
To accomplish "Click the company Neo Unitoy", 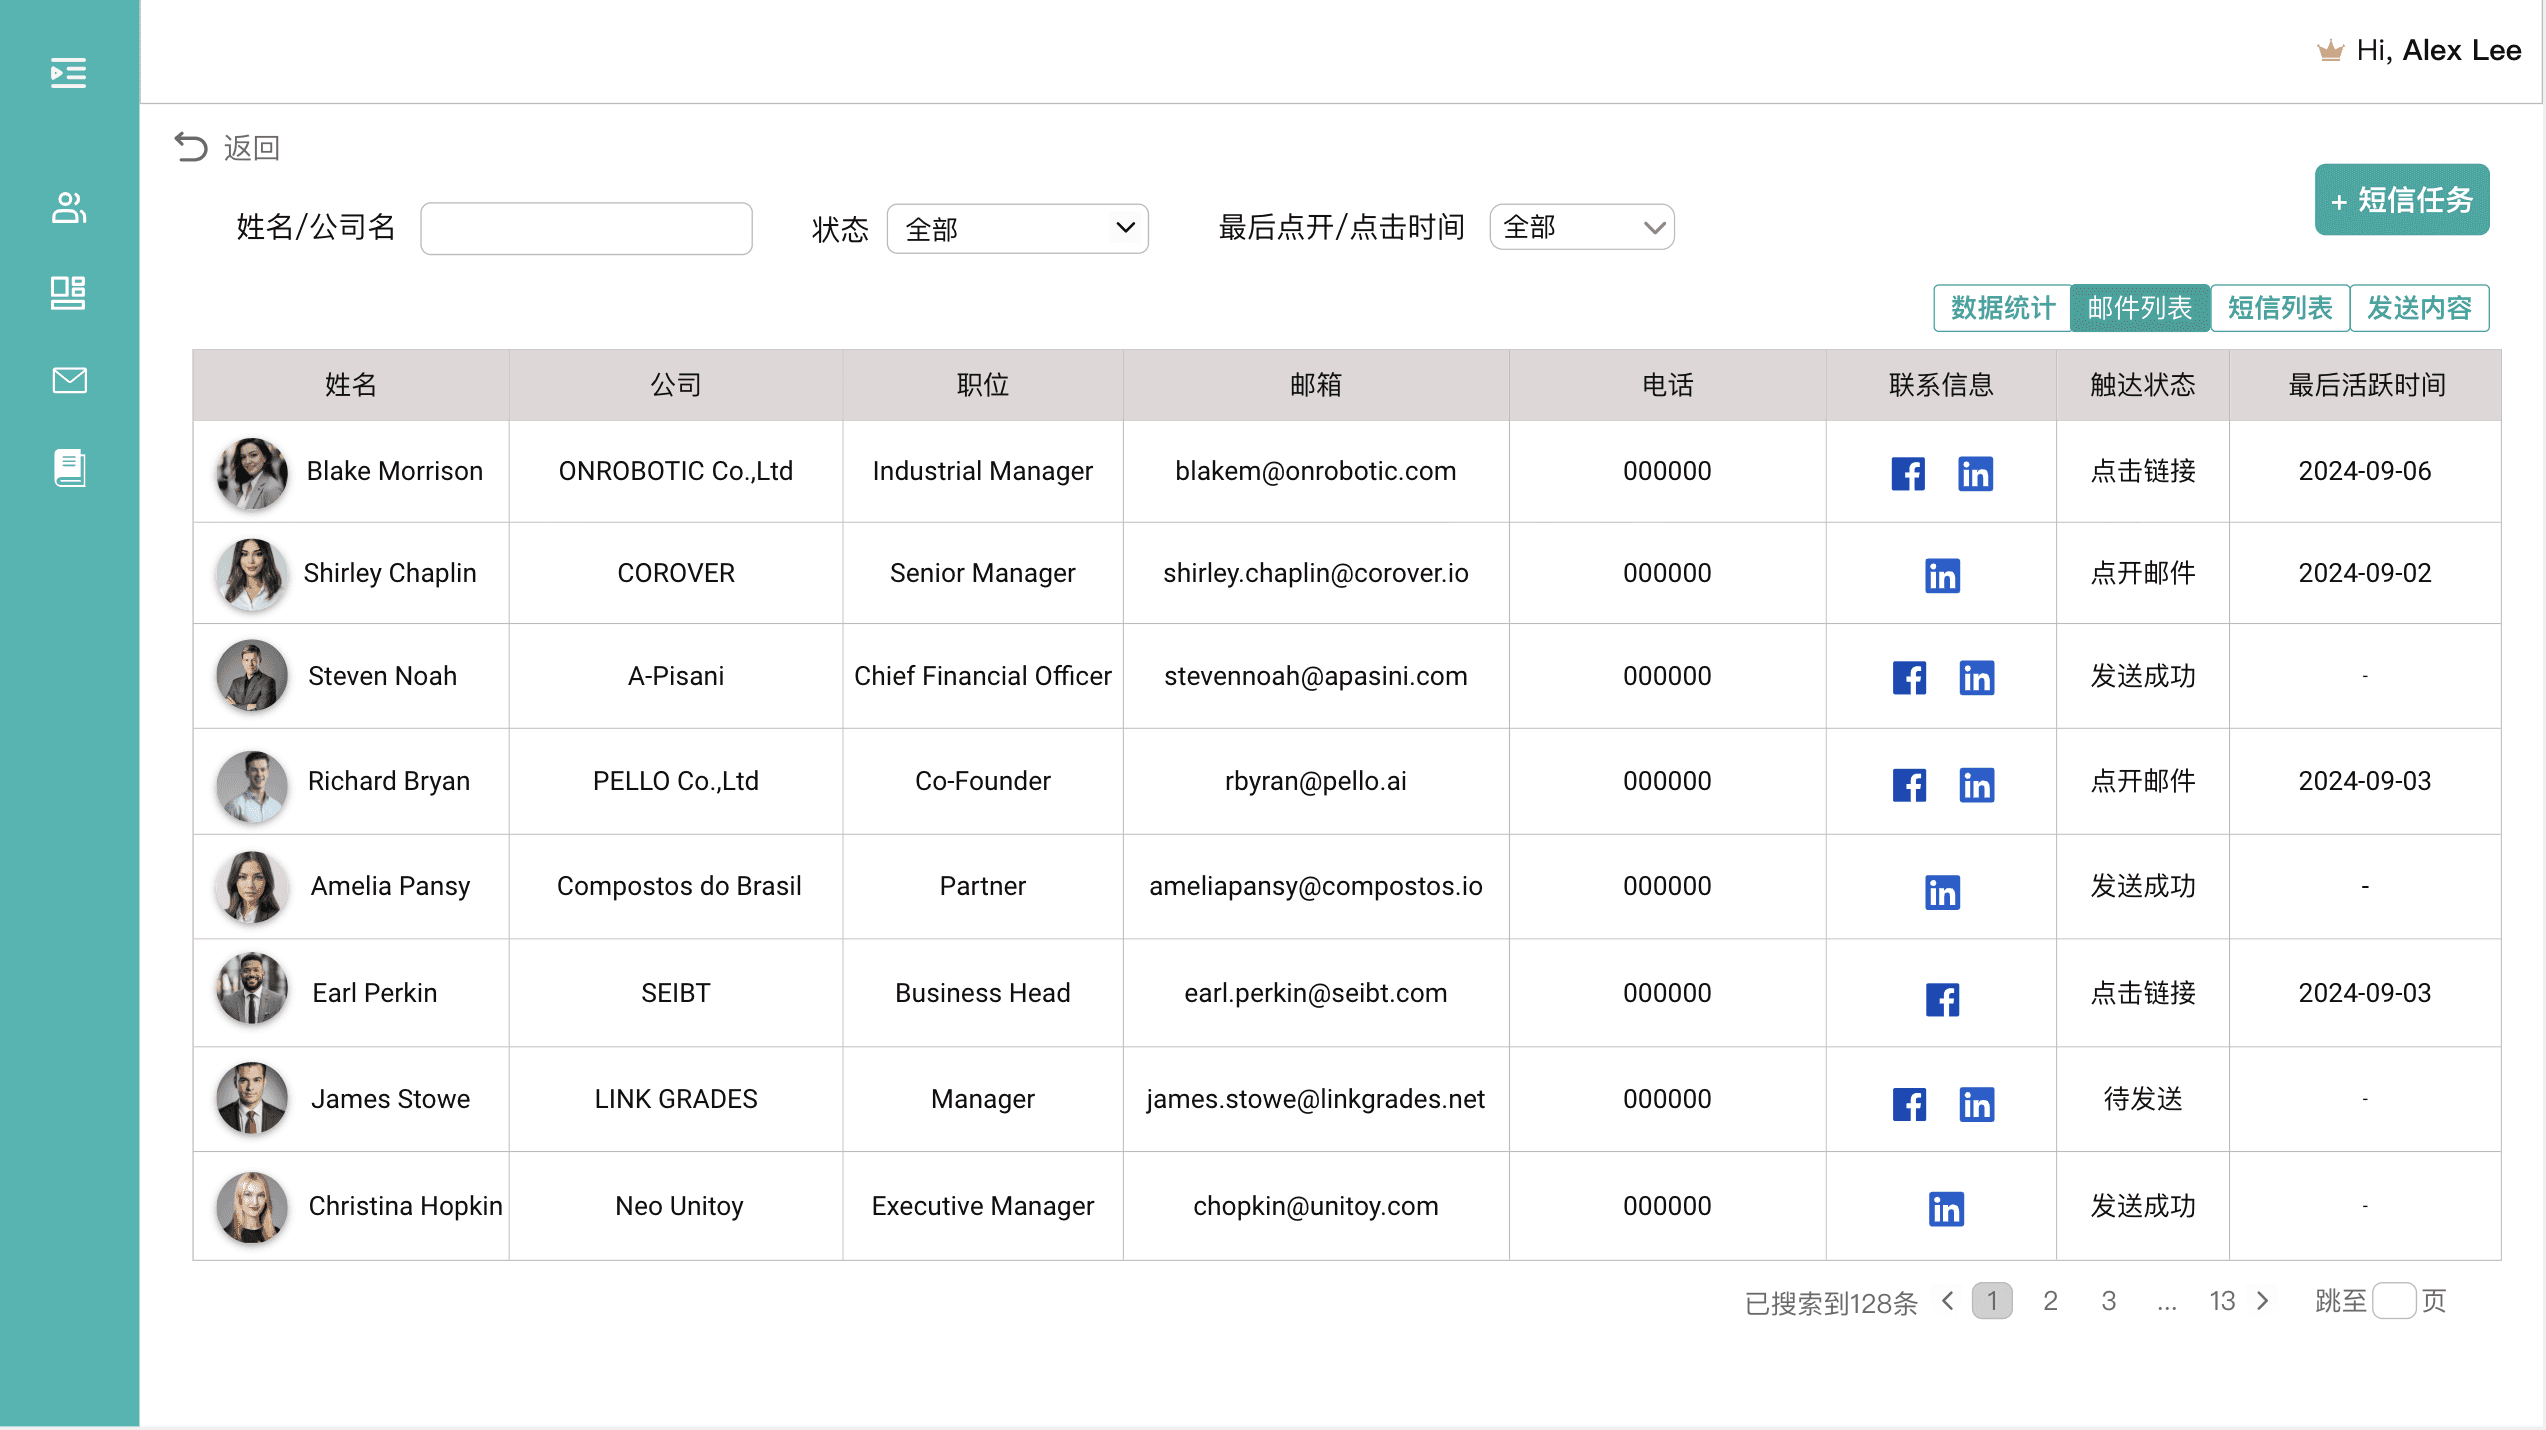I will click(x=679, y=1206).
